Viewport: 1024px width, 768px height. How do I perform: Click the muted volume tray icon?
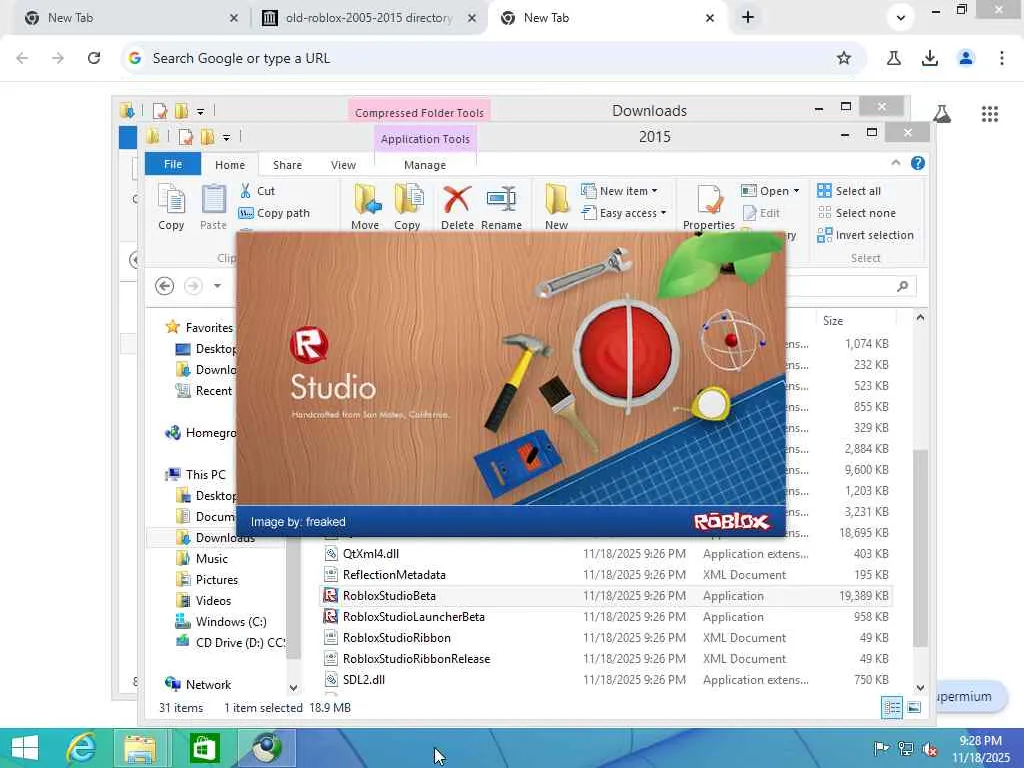pos(930,749)
